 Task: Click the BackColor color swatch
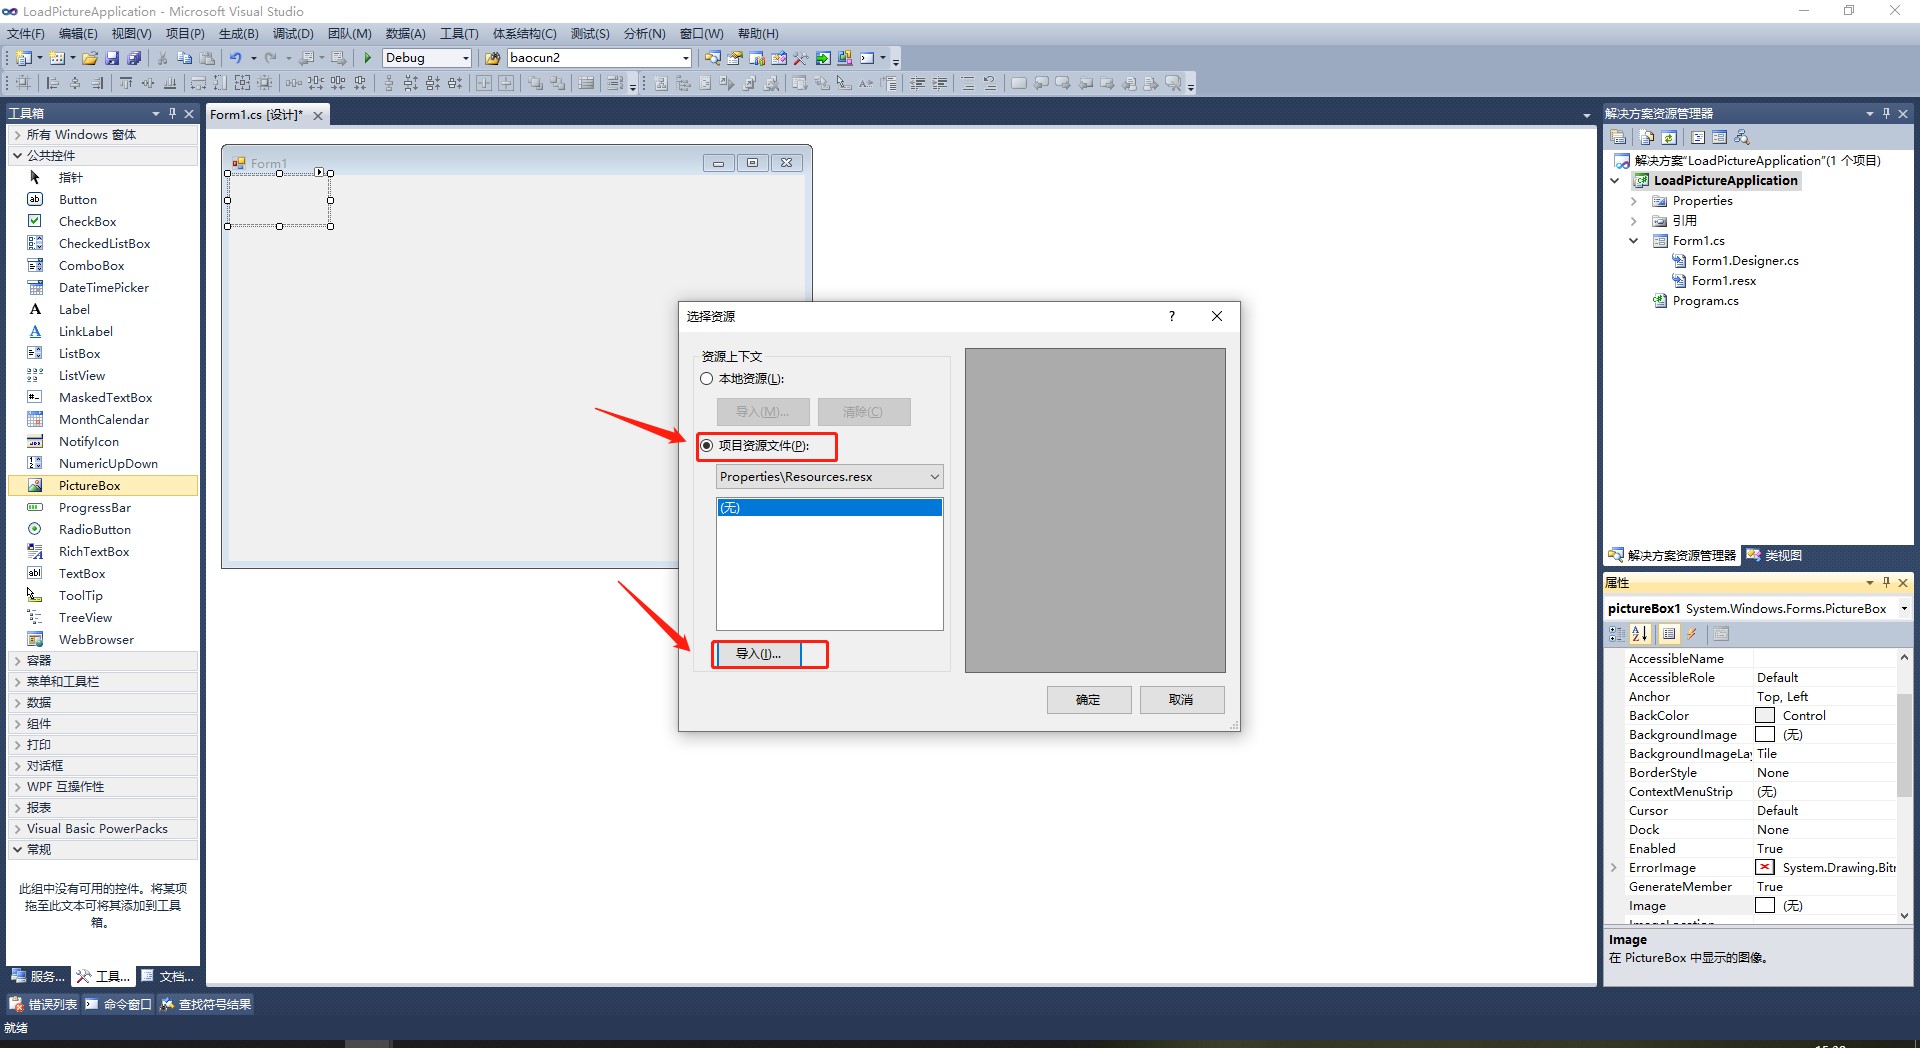[x=1763, y=715]
